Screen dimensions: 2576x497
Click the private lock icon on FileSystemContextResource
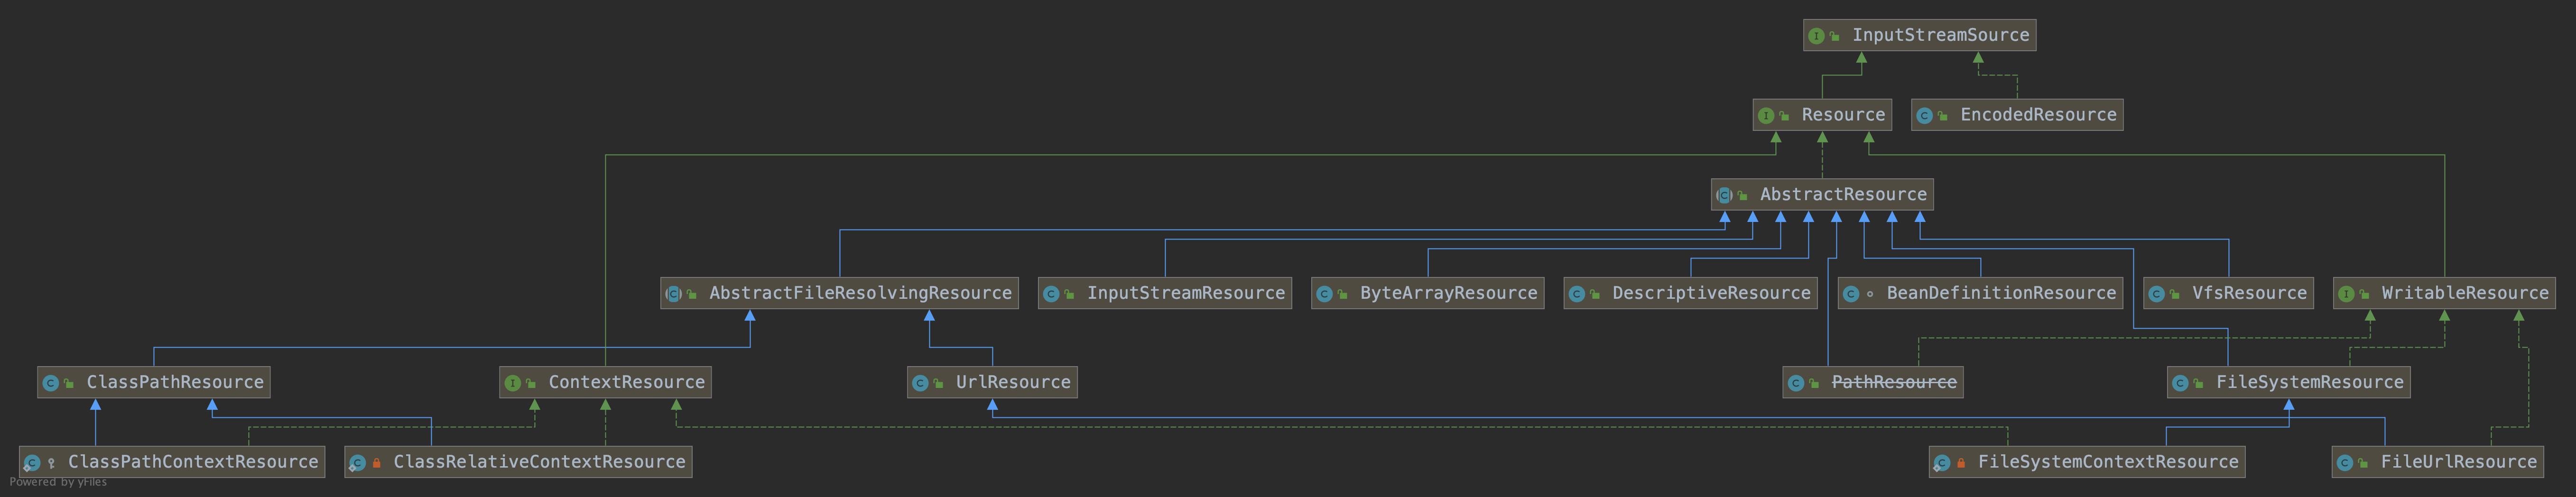(x=1962, y=463)
